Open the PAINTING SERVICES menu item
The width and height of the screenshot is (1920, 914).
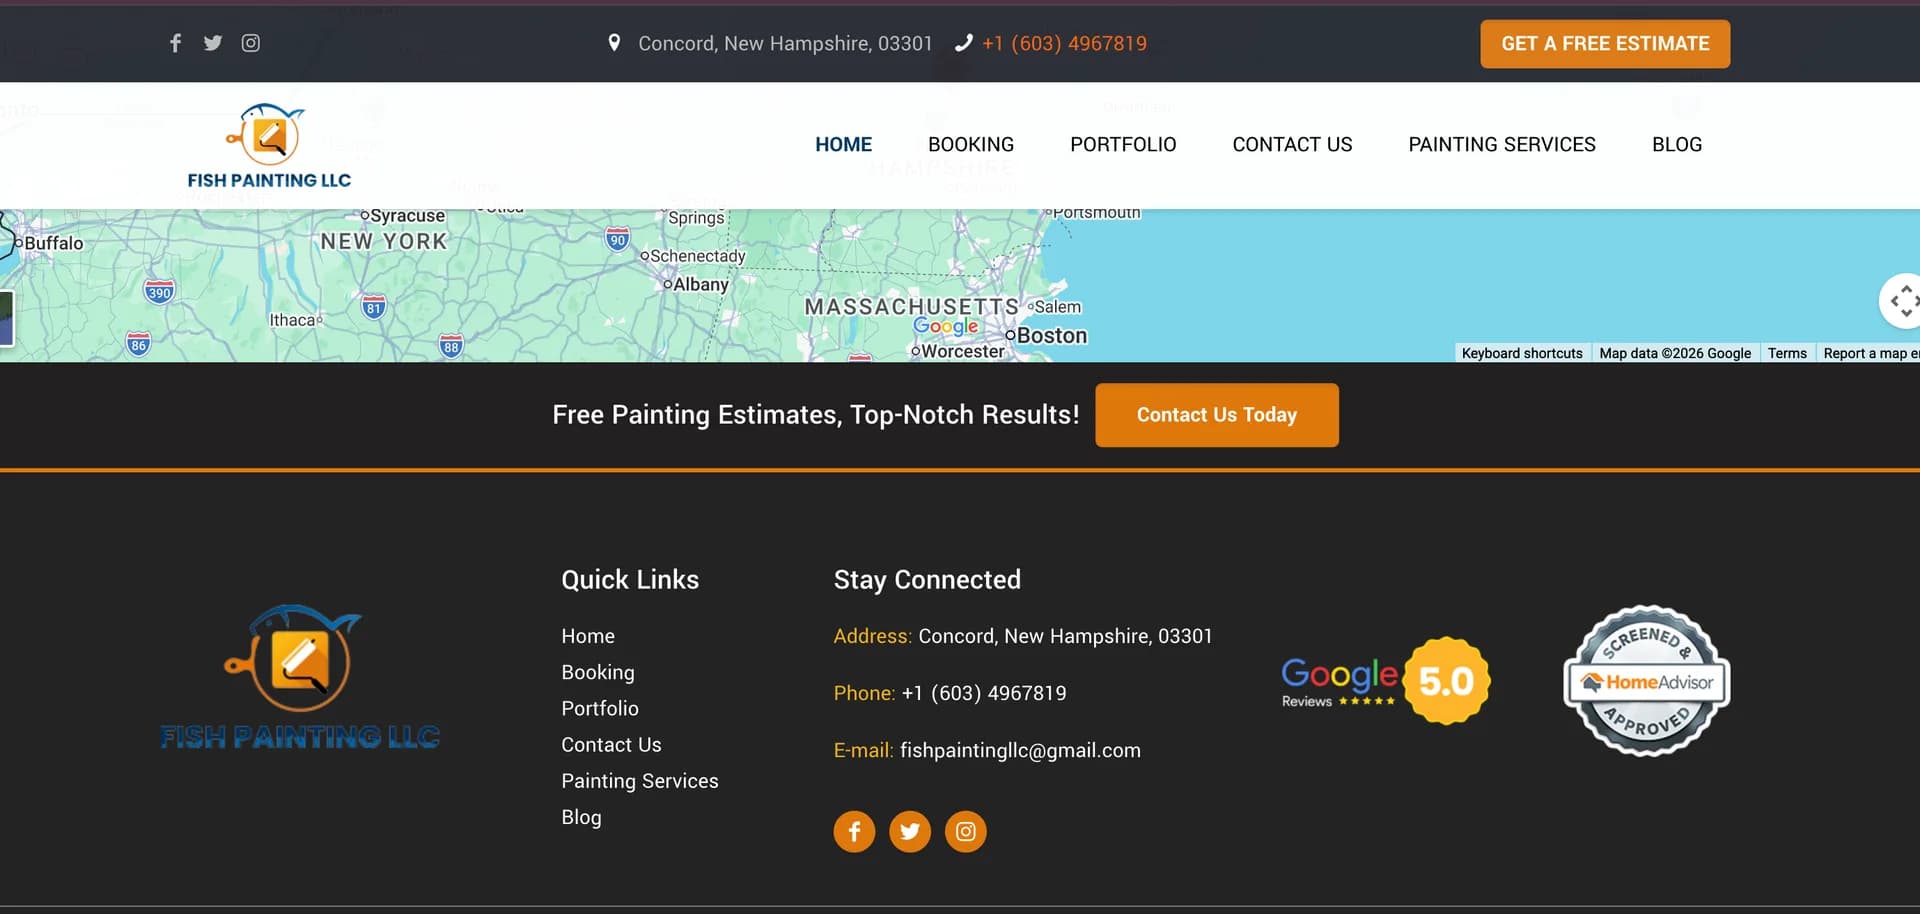(x=1502, y=145)
